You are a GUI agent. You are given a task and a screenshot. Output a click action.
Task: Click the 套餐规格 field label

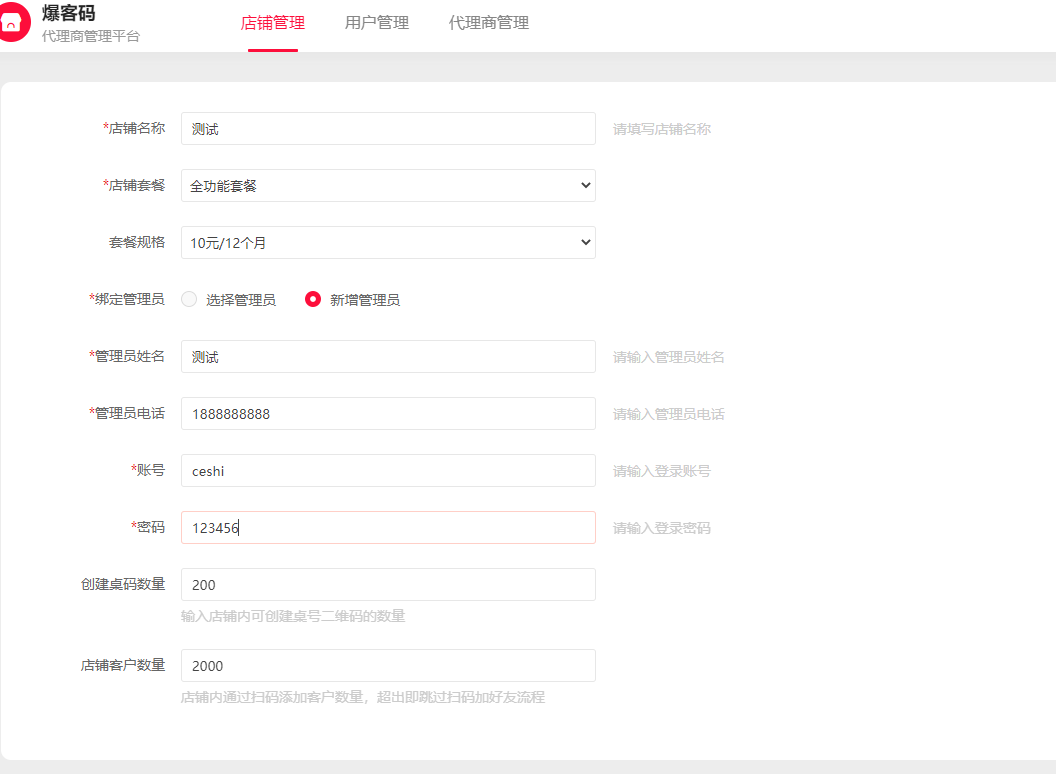click(137, 242)
